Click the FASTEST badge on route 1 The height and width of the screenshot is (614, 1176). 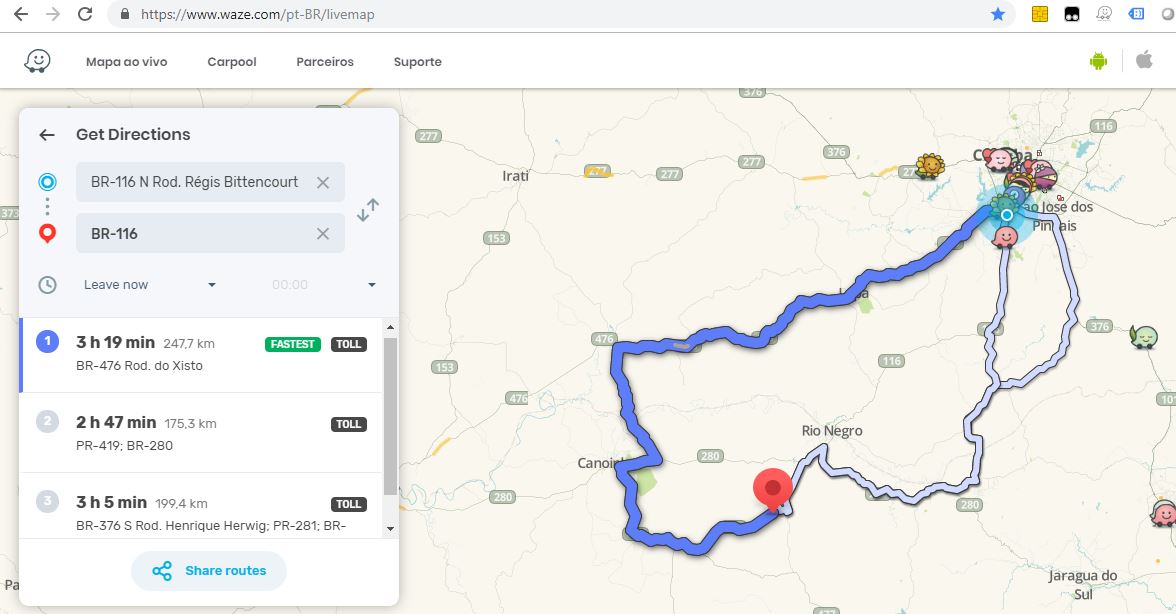pos(292,344)
